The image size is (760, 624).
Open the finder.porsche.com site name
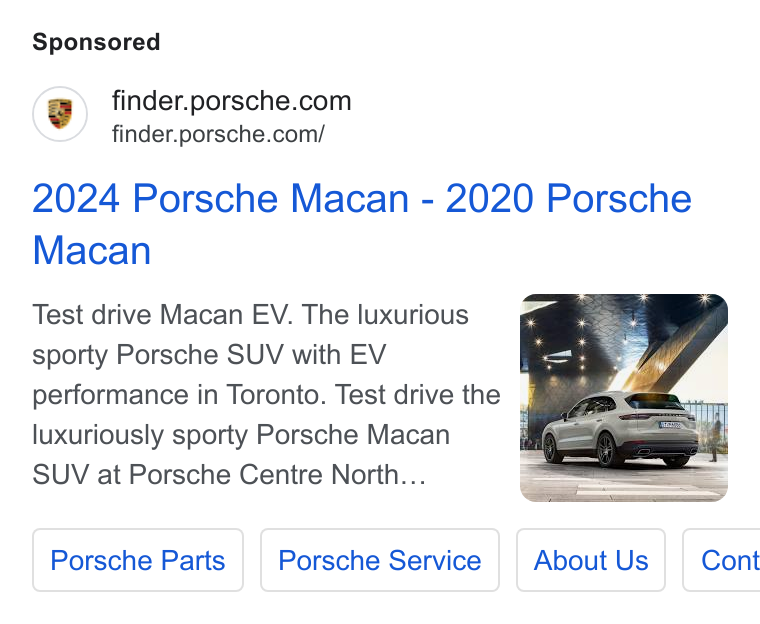[231, 101]
